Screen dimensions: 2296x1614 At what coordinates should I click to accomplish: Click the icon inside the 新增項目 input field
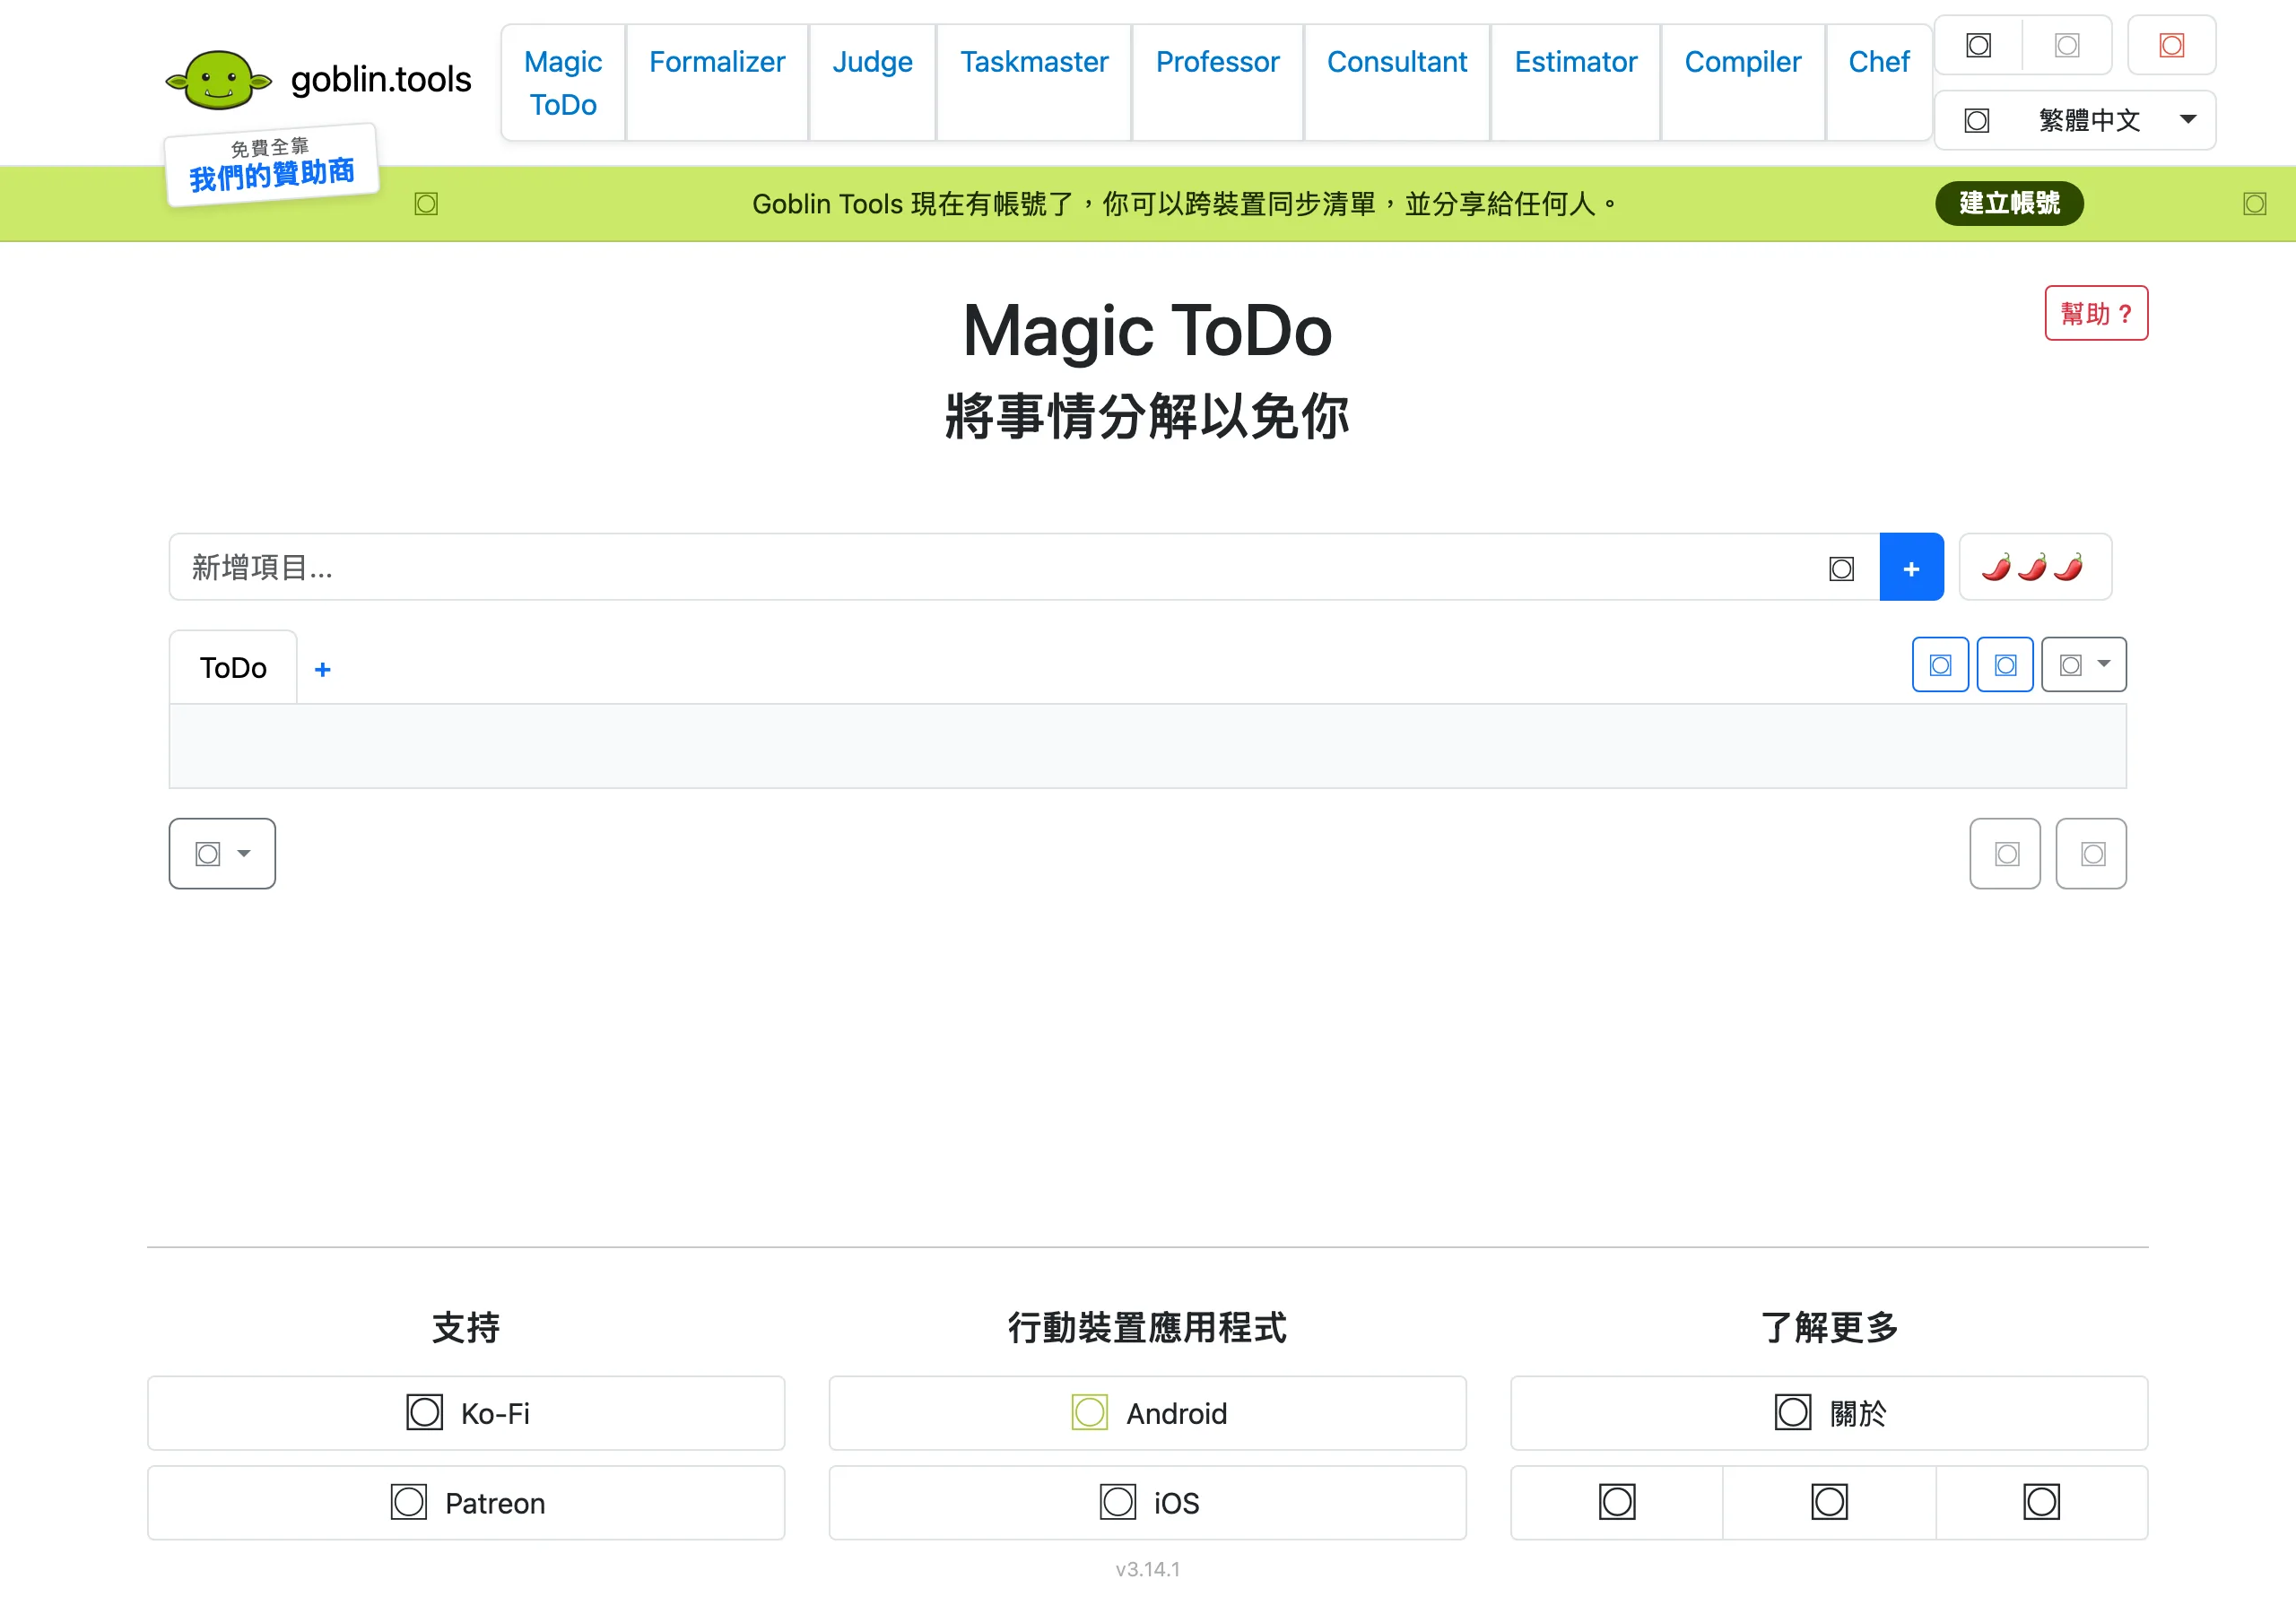pos(1841,569)
